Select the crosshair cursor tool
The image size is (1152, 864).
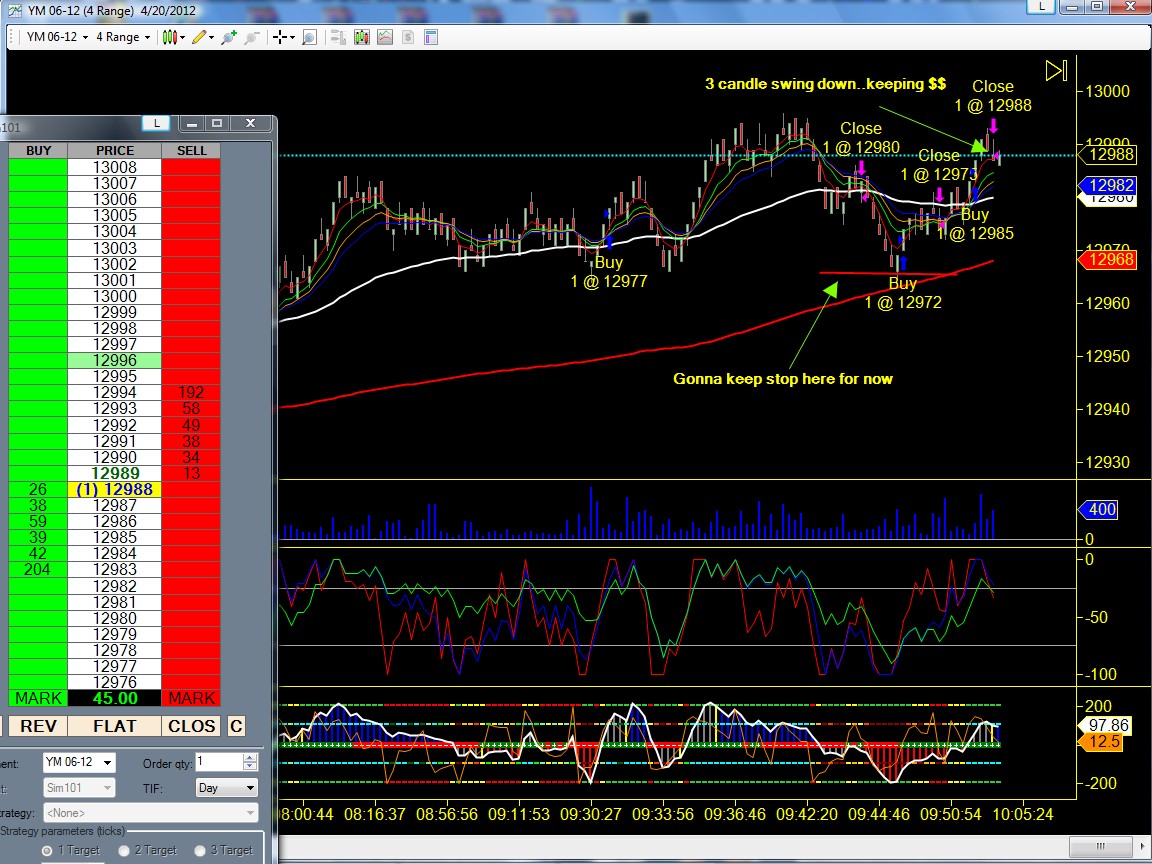[279, 37]
